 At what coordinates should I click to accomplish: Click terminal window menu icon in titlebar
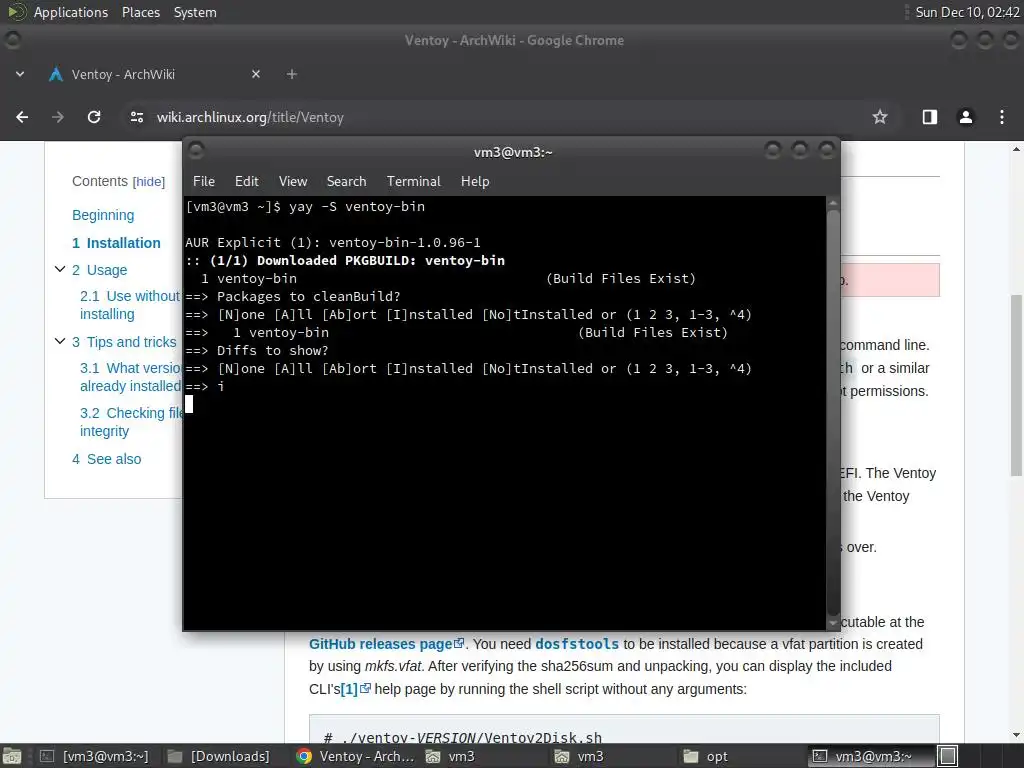pyautogui.click(x=196, y=151)
